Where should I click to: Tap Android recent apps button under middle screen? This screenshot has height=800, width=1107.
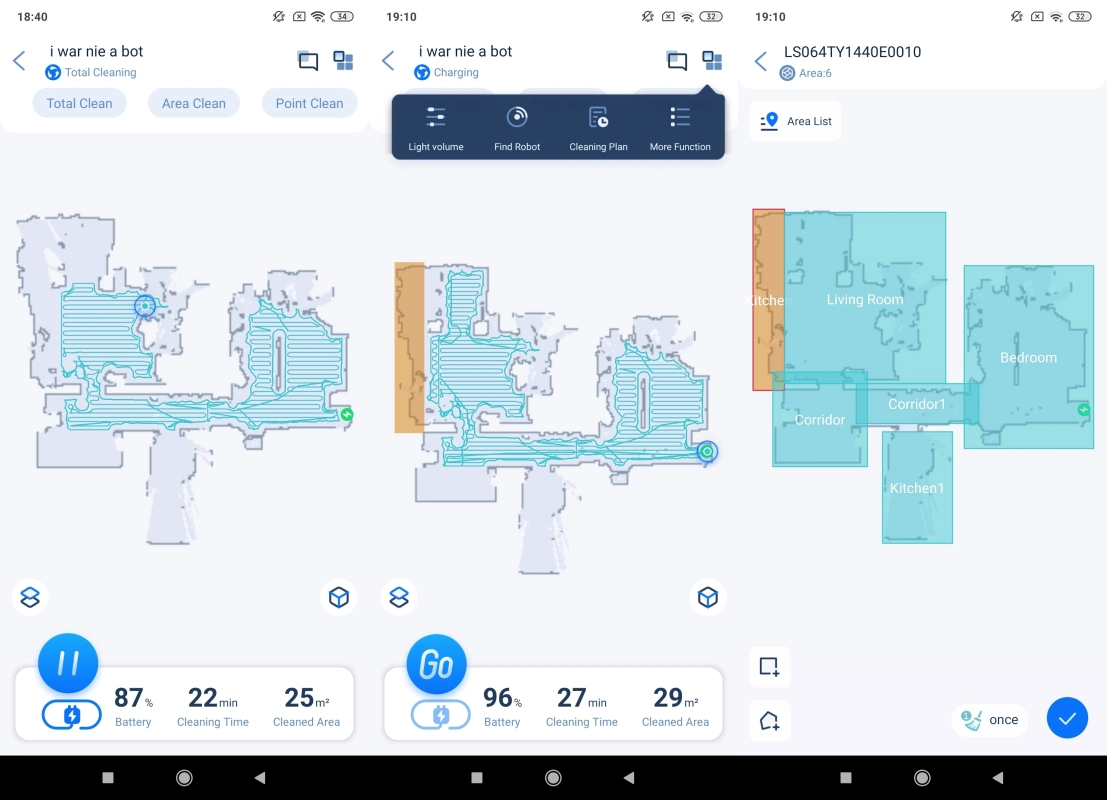477,777
